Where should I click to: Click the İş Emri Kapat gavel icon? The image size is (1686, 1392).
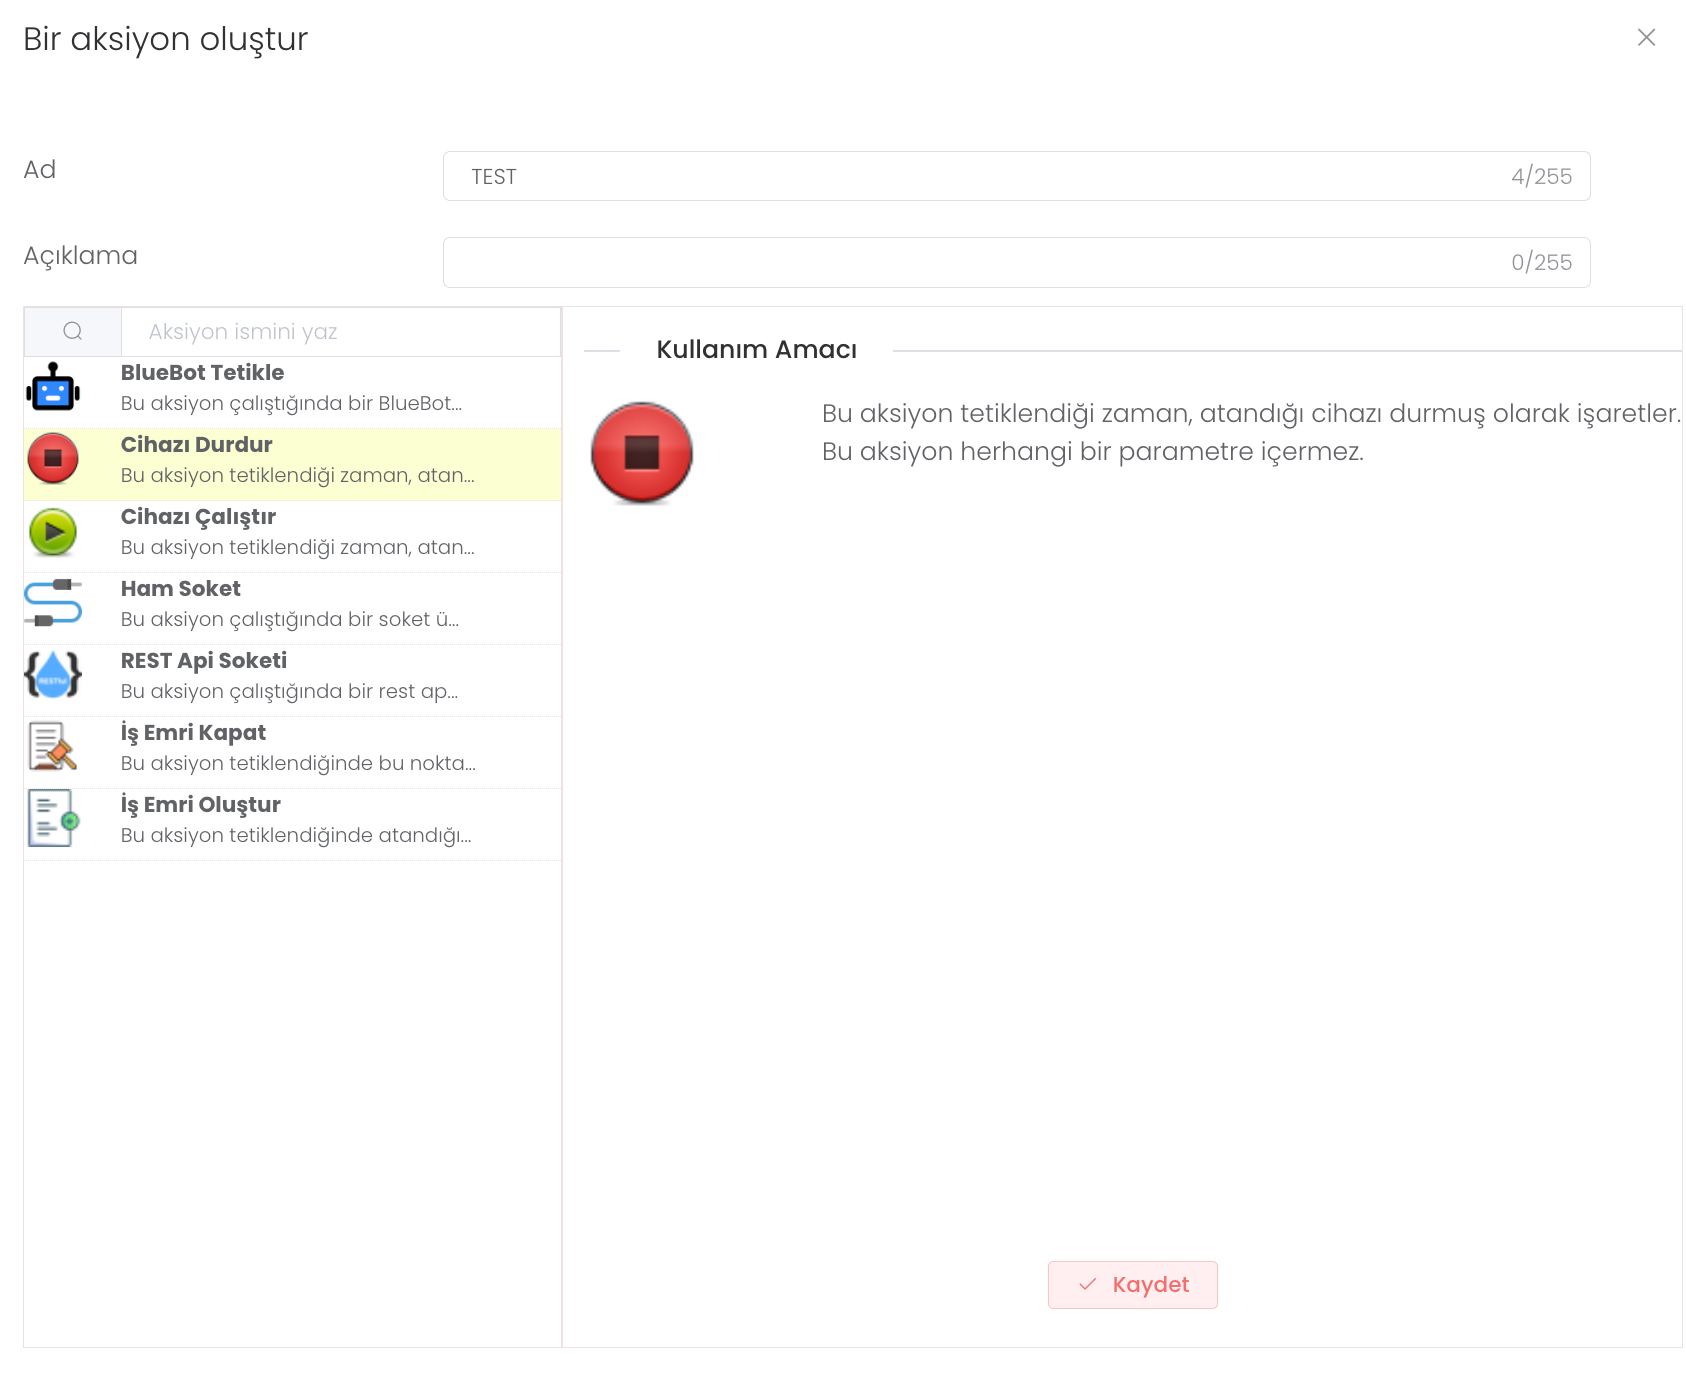(x=53, y=747)
